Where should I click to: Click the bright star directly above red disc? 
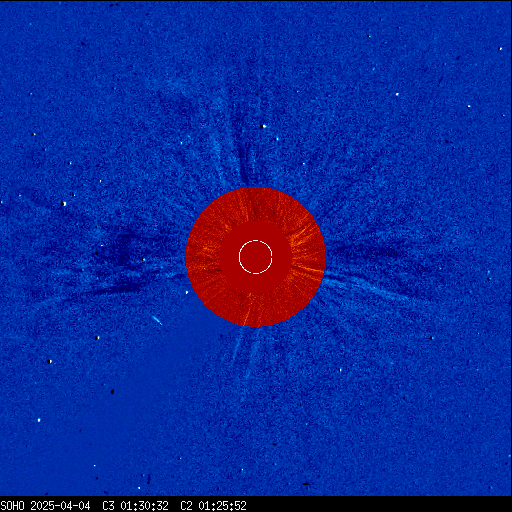(264, 126)
